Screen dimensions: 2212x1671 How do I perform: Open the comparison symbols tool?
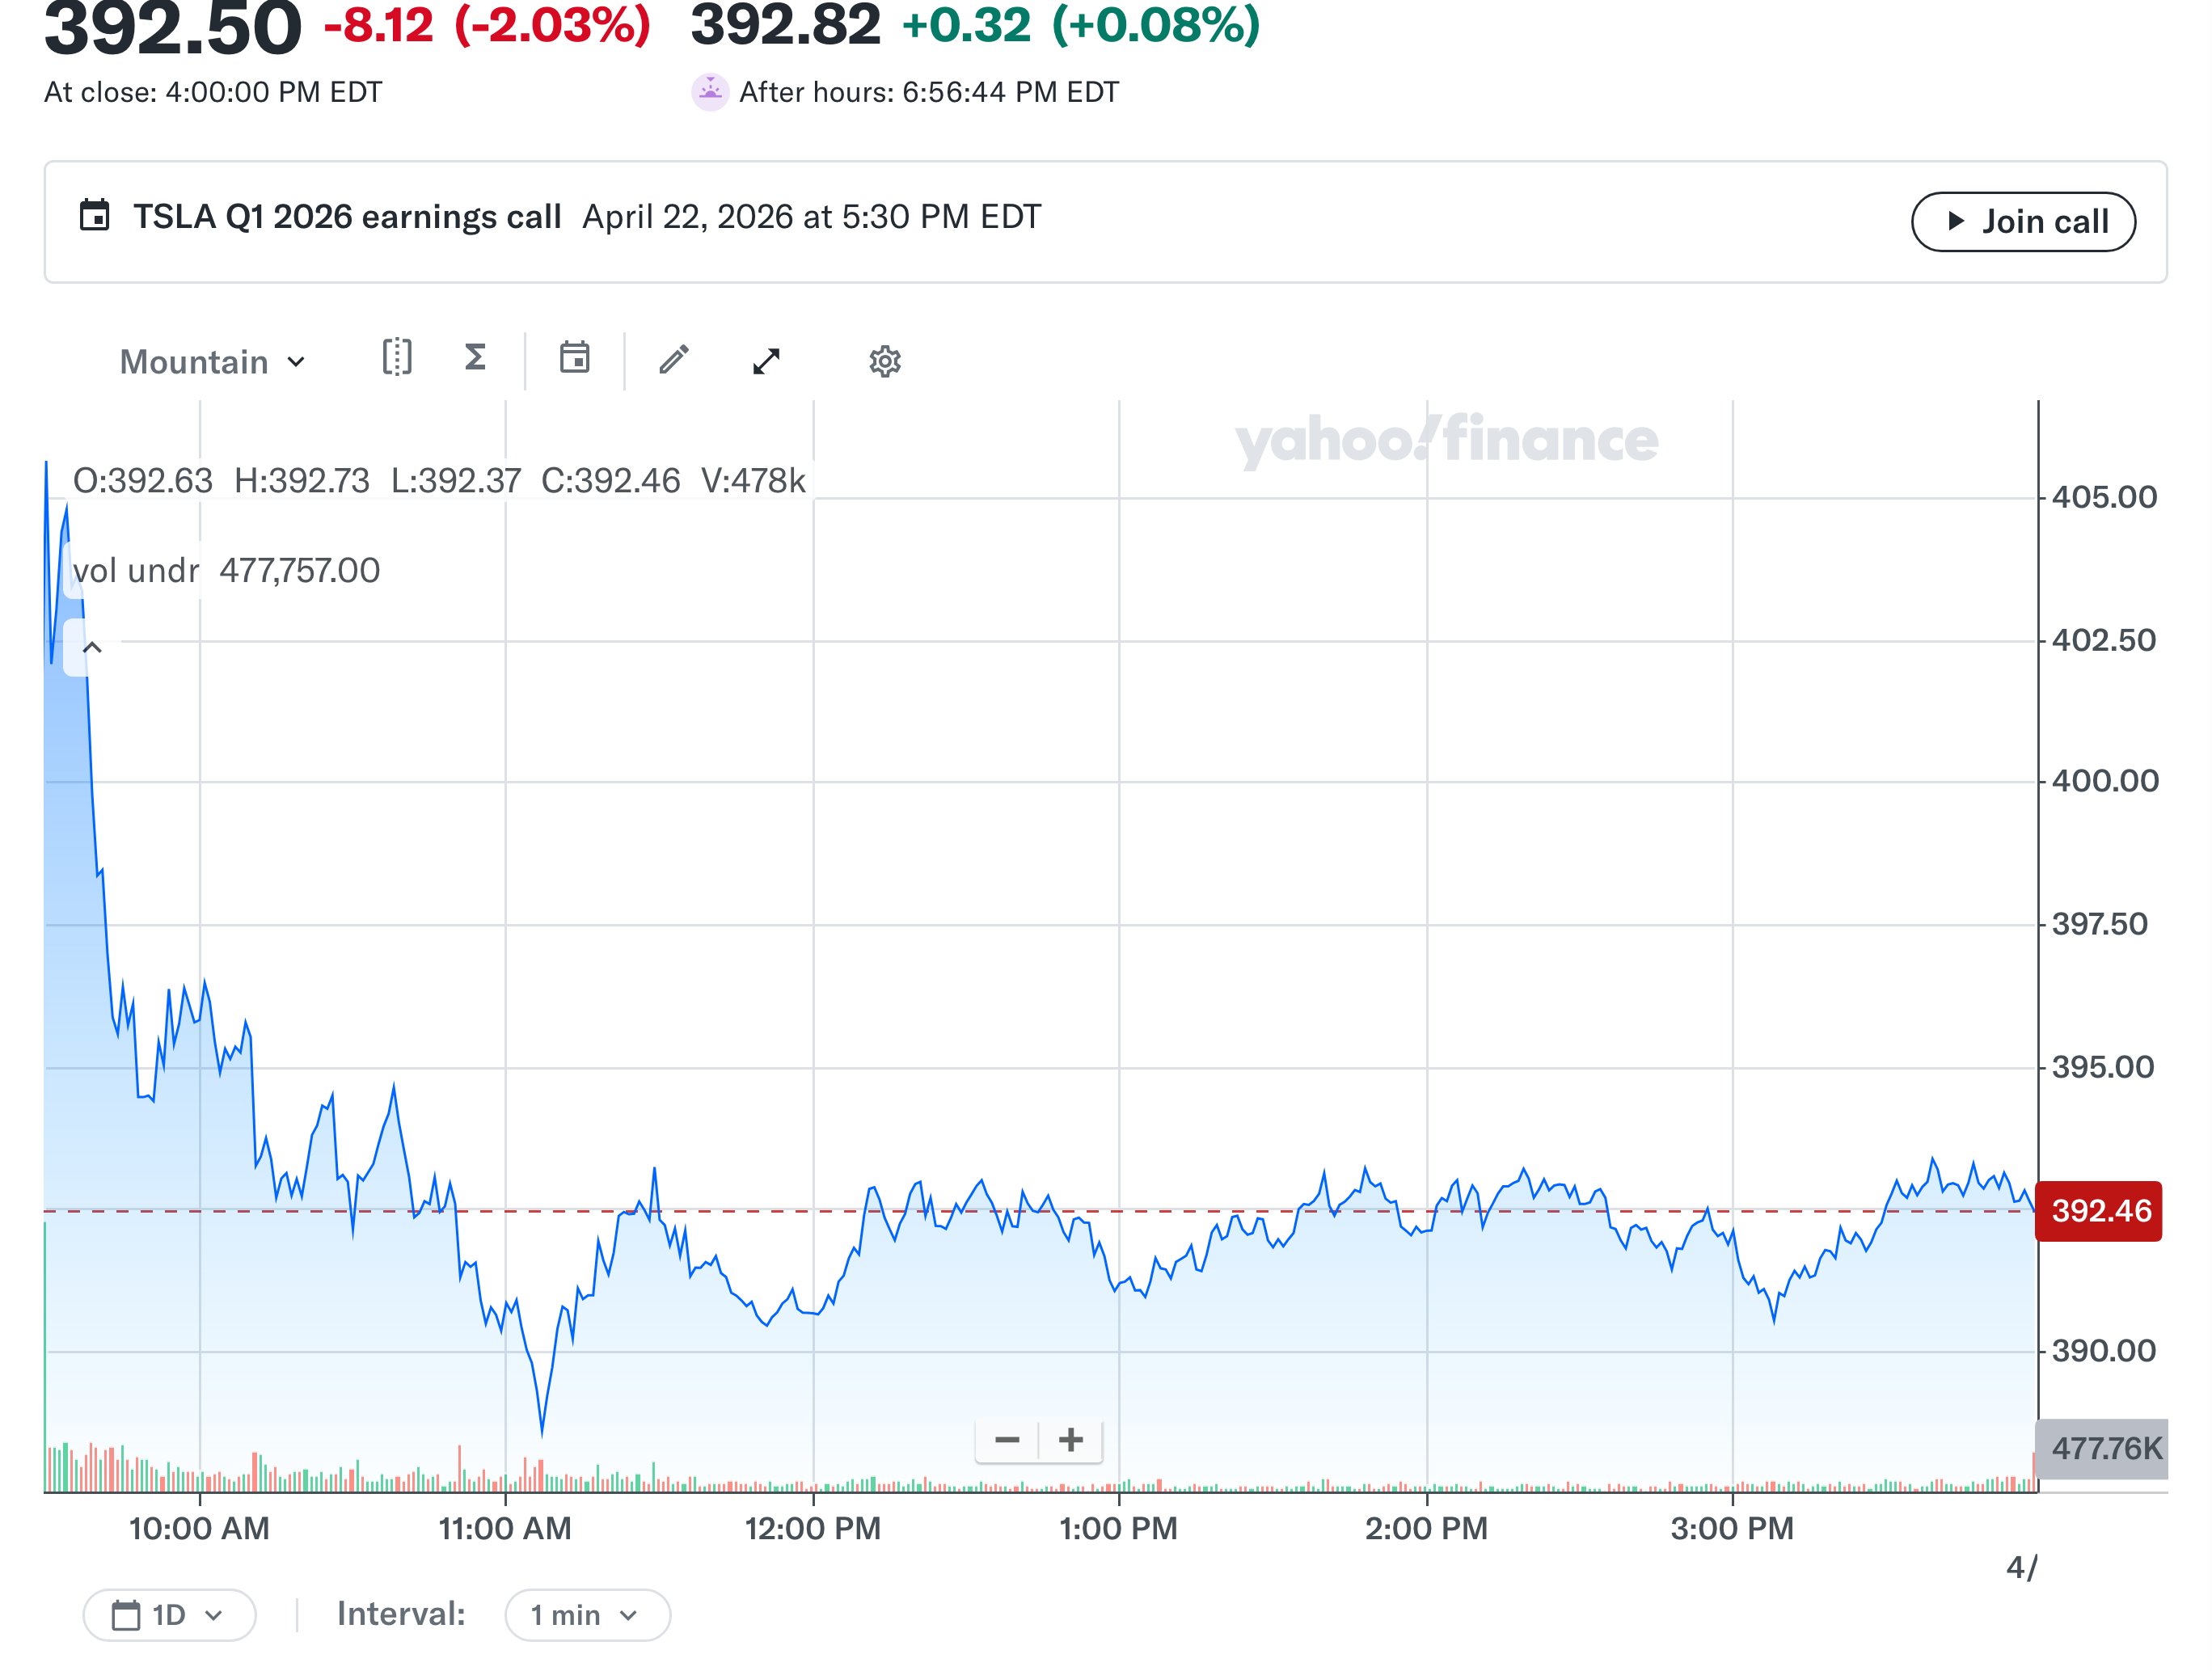pyautogui.click(x=397, y=360)
